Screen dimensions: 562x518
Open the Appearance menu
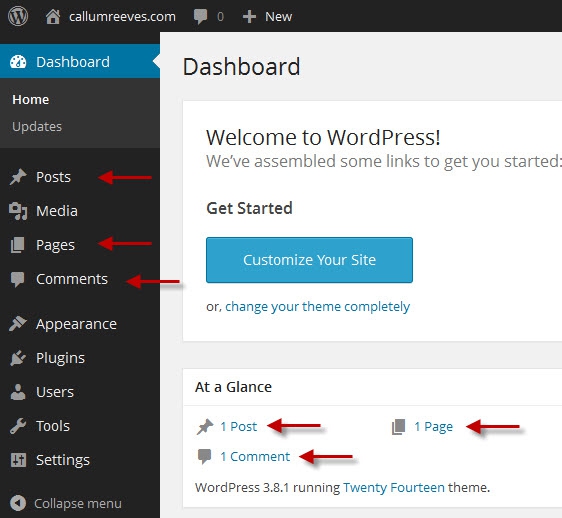[x=76, y=324]
